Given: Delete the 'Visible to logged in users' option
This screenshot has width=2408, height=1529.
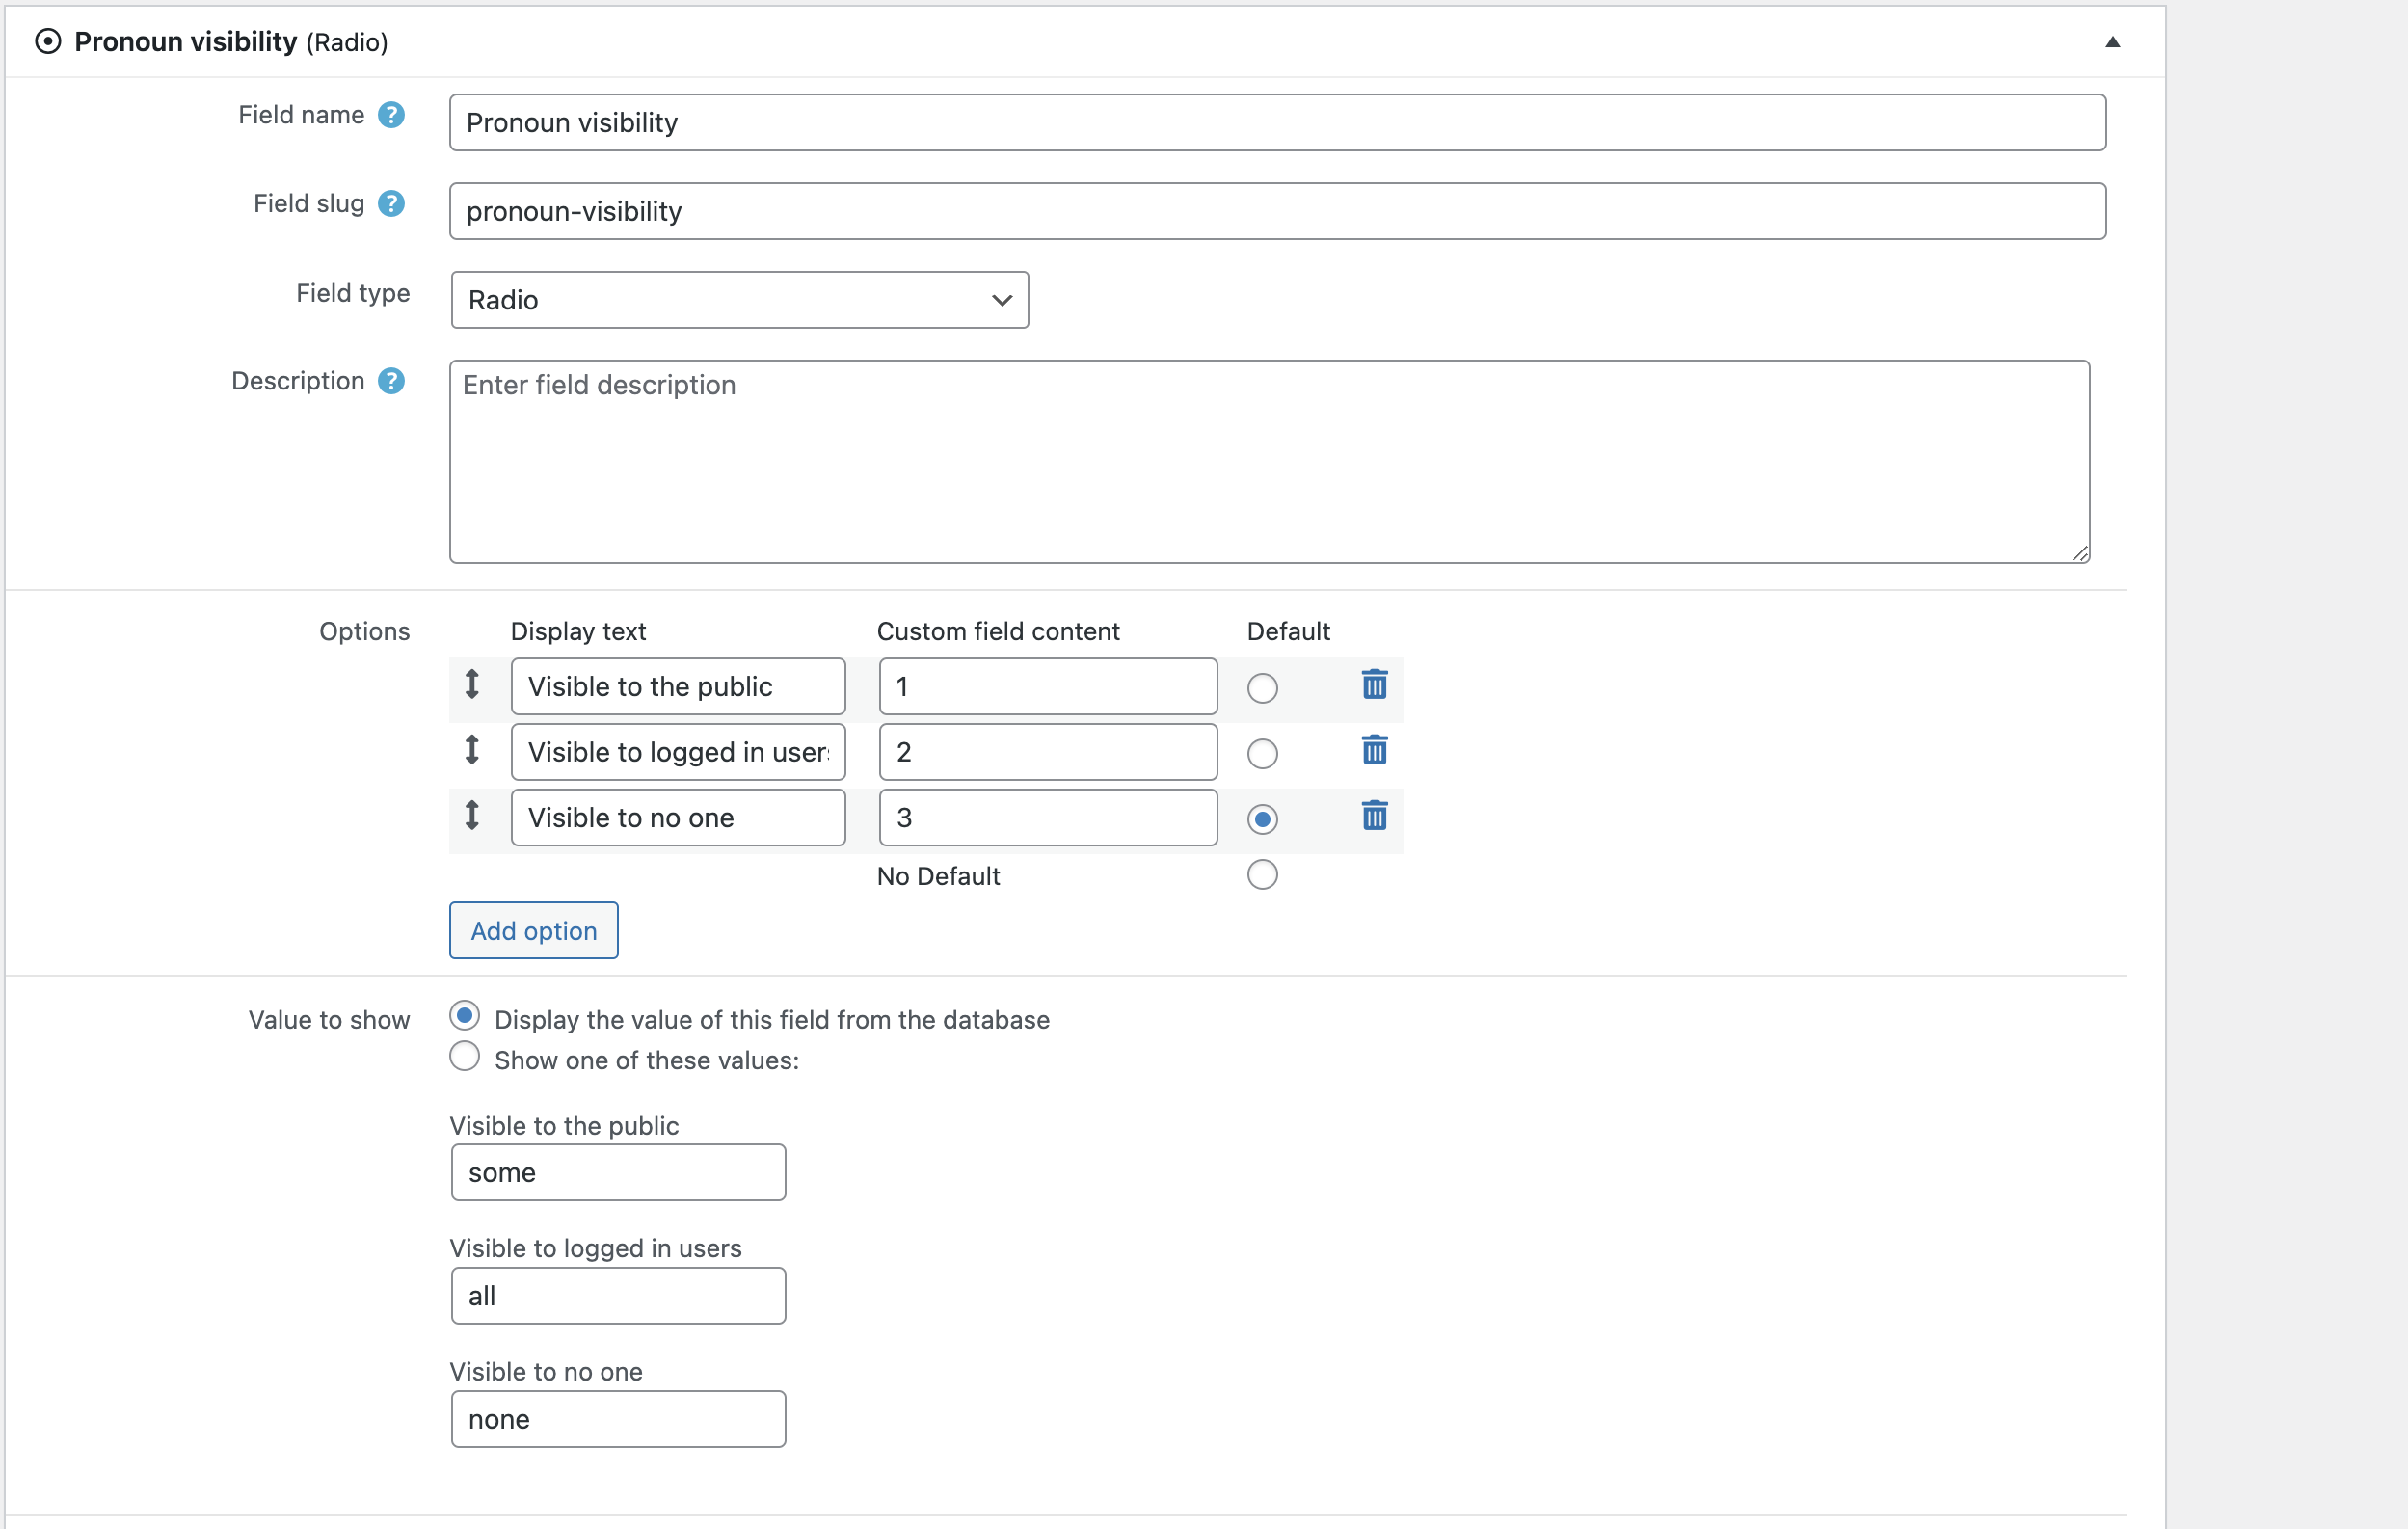Looking at the screenshot, I should click(x=1374, y=750).
